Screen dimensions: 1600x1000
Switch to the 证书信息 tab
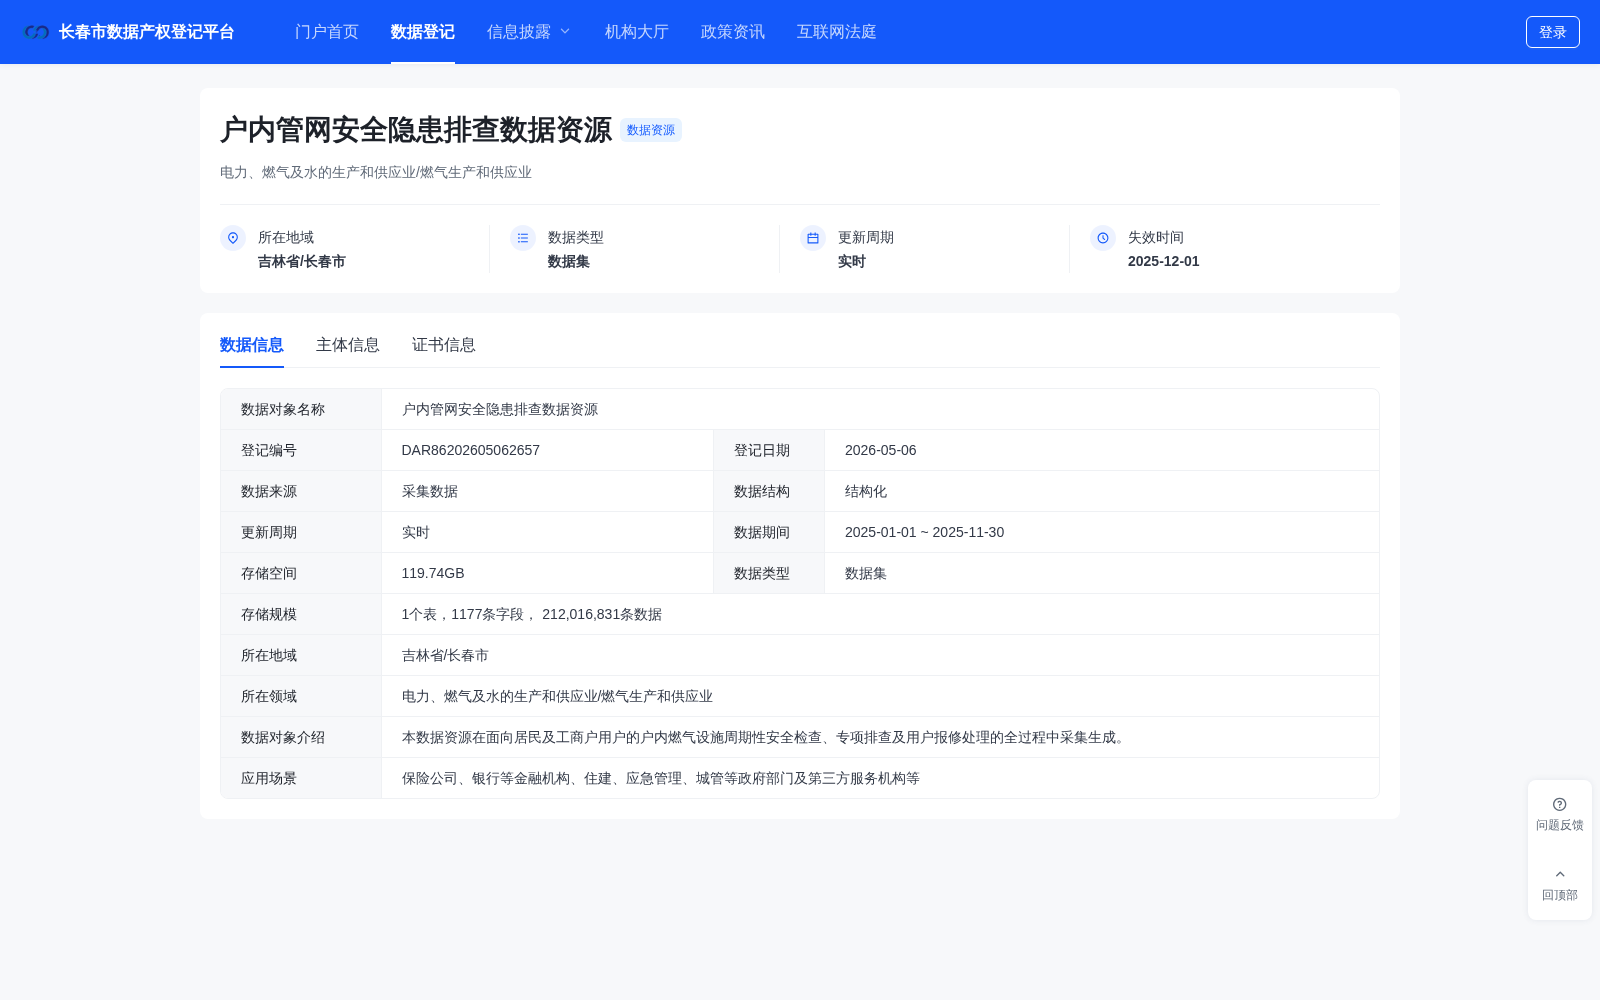(x=444, y=345)
